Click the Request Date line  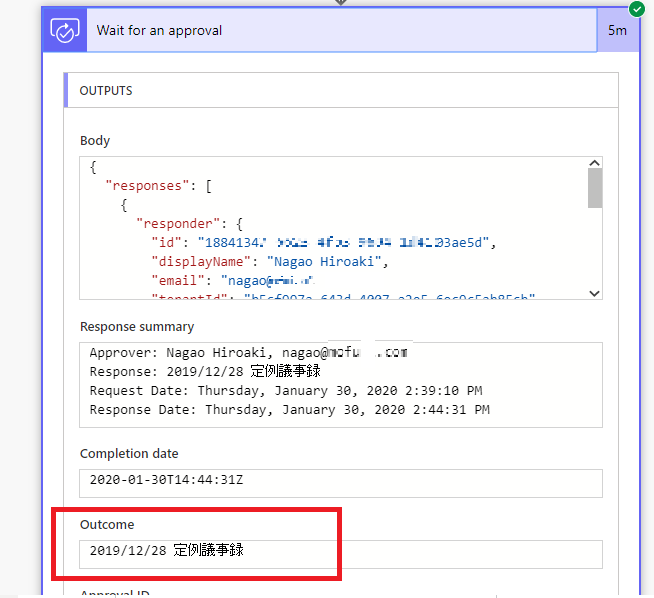pyautogui.click(x=286, y=391)
